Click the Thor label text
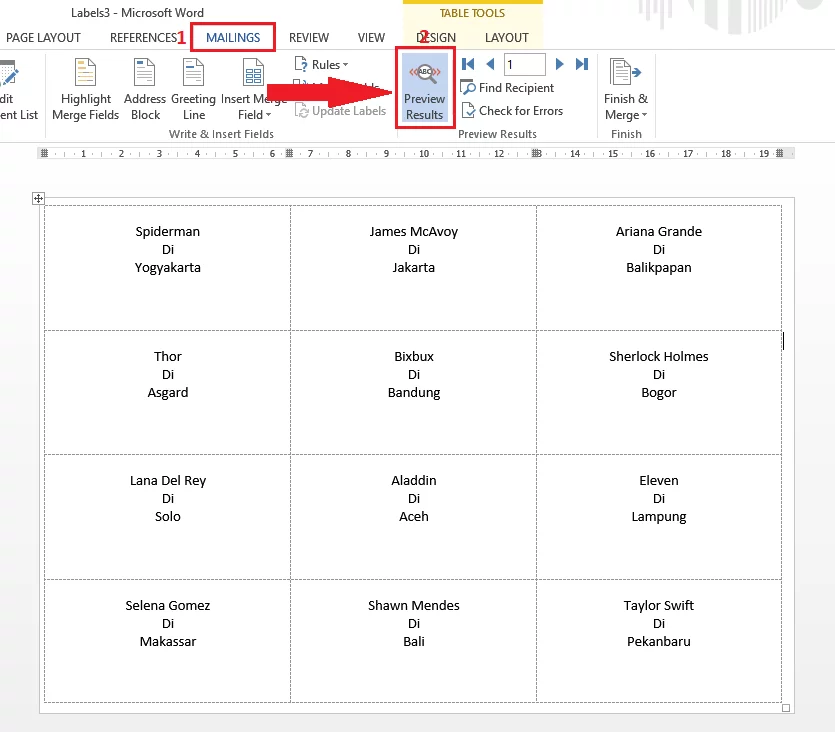835x732 pixels. tap(168, 356)
